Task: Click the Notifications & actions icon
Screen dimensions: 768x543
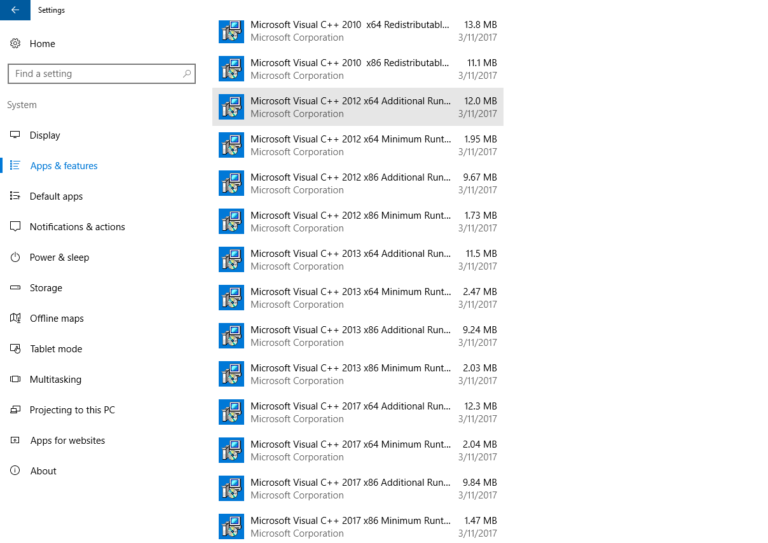Action: (15, 226)
